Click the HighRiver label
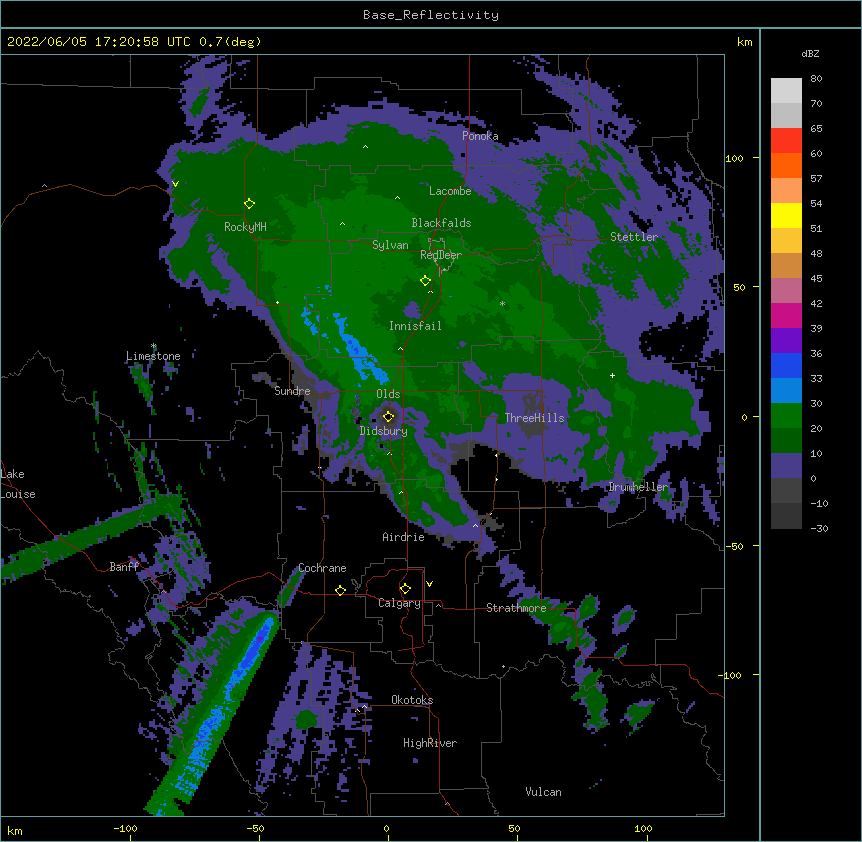 click(430, 743)
